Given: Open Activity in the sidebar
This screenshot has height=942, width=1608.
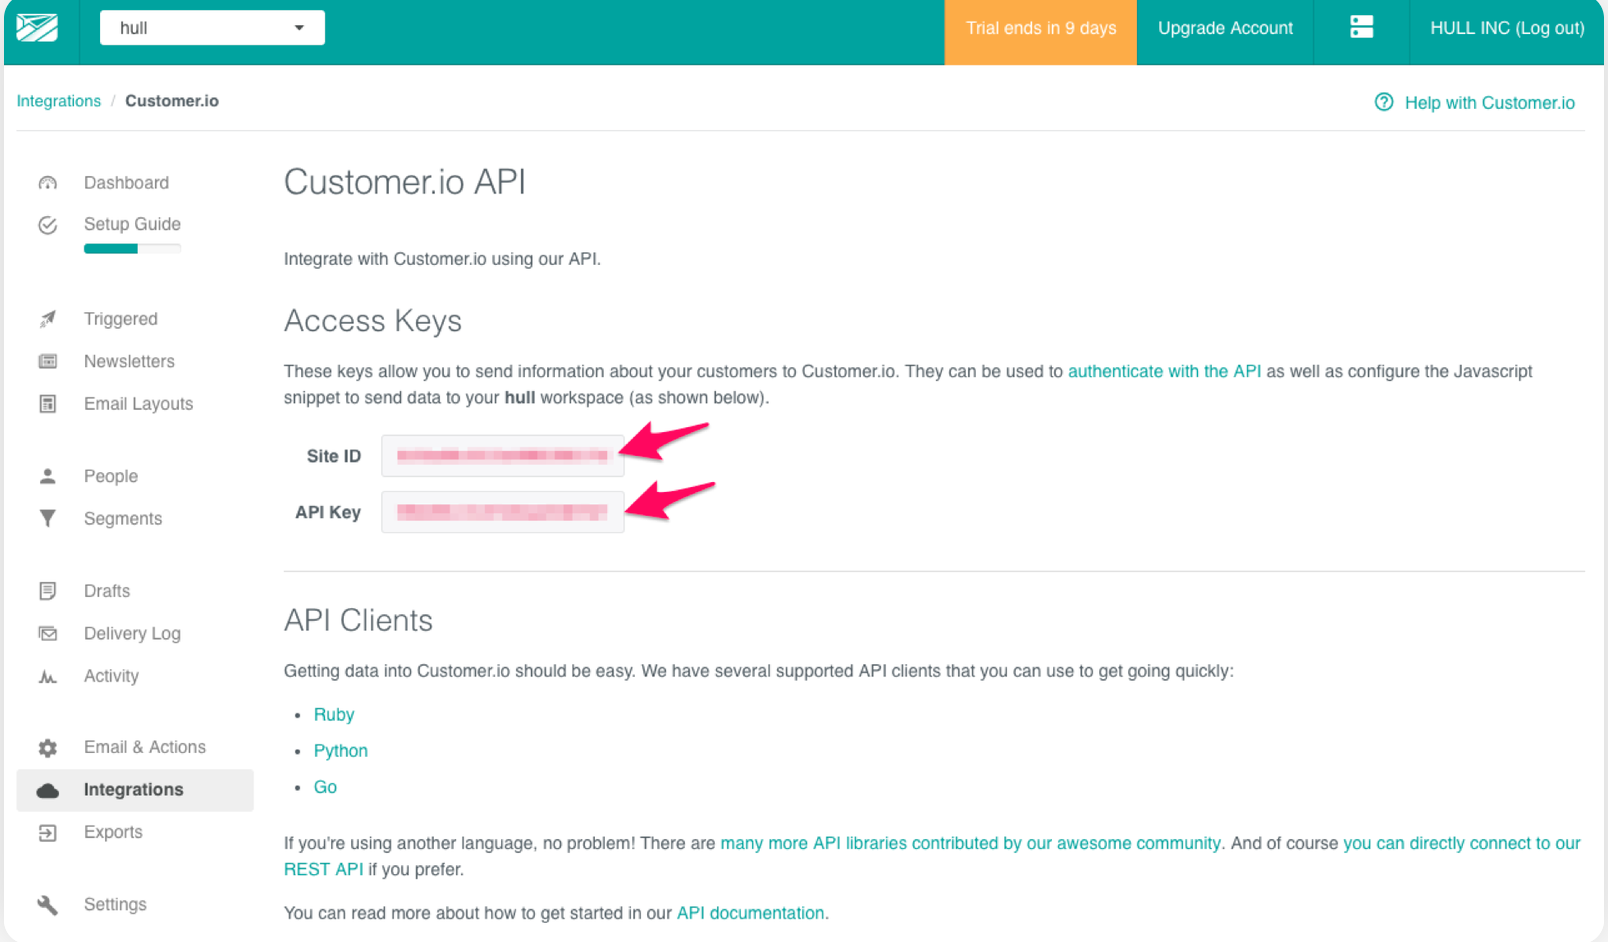Looking at the screenshot, I should pyautogui.click(x=111, y=676).
